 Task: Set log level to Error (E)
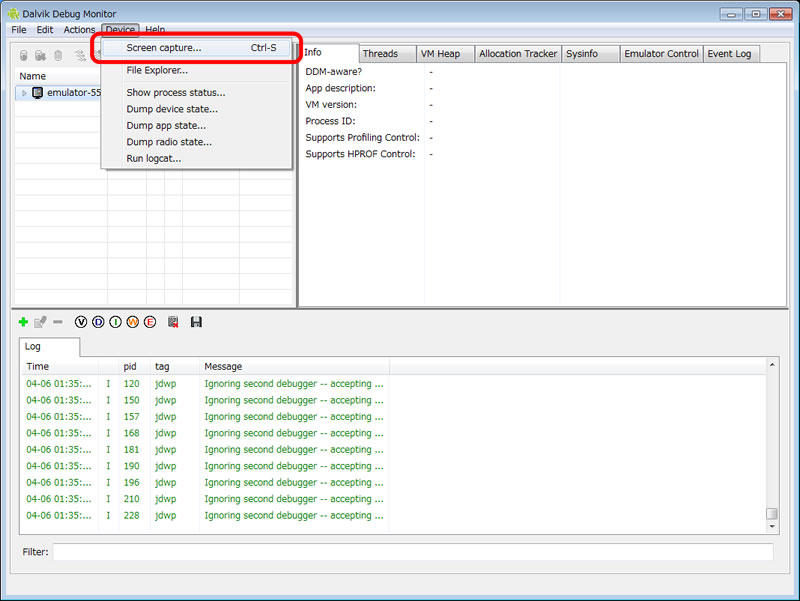point(150,322)
